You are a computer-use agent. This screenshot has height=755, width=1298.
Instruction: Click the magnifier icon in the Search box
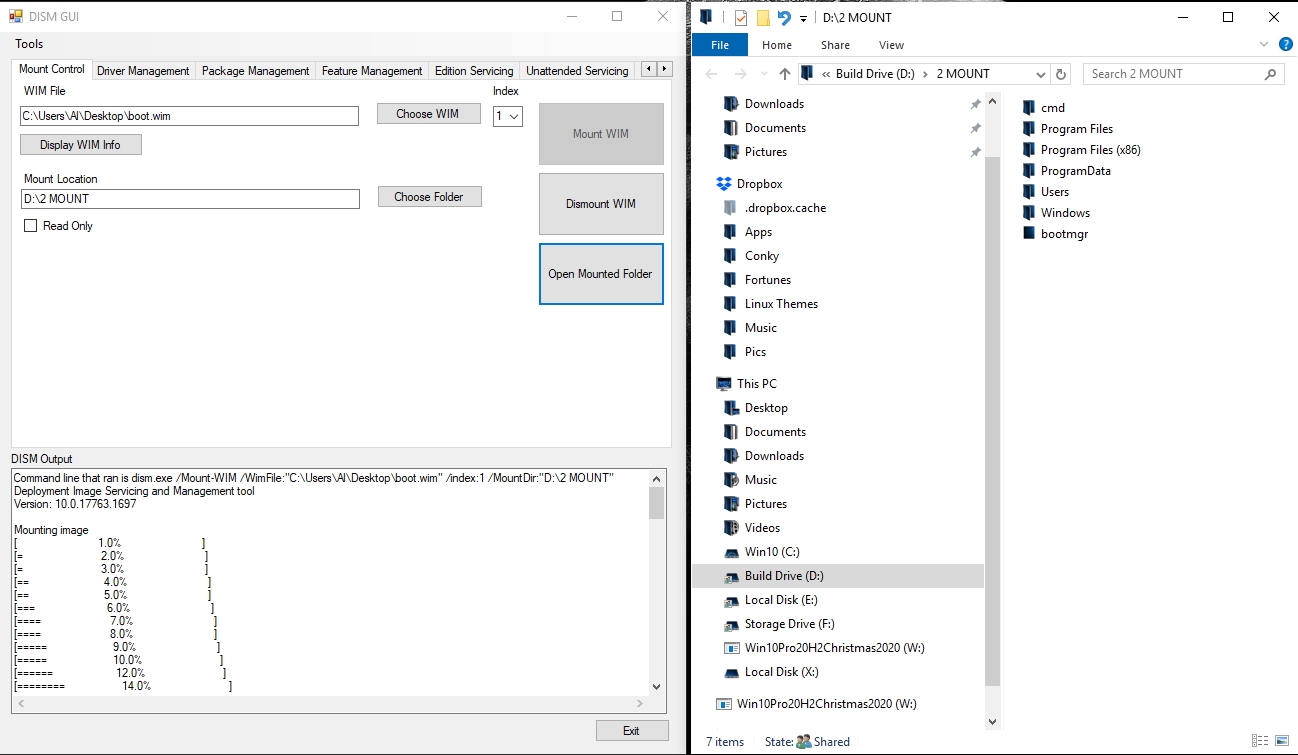[x=1271, y=74]
